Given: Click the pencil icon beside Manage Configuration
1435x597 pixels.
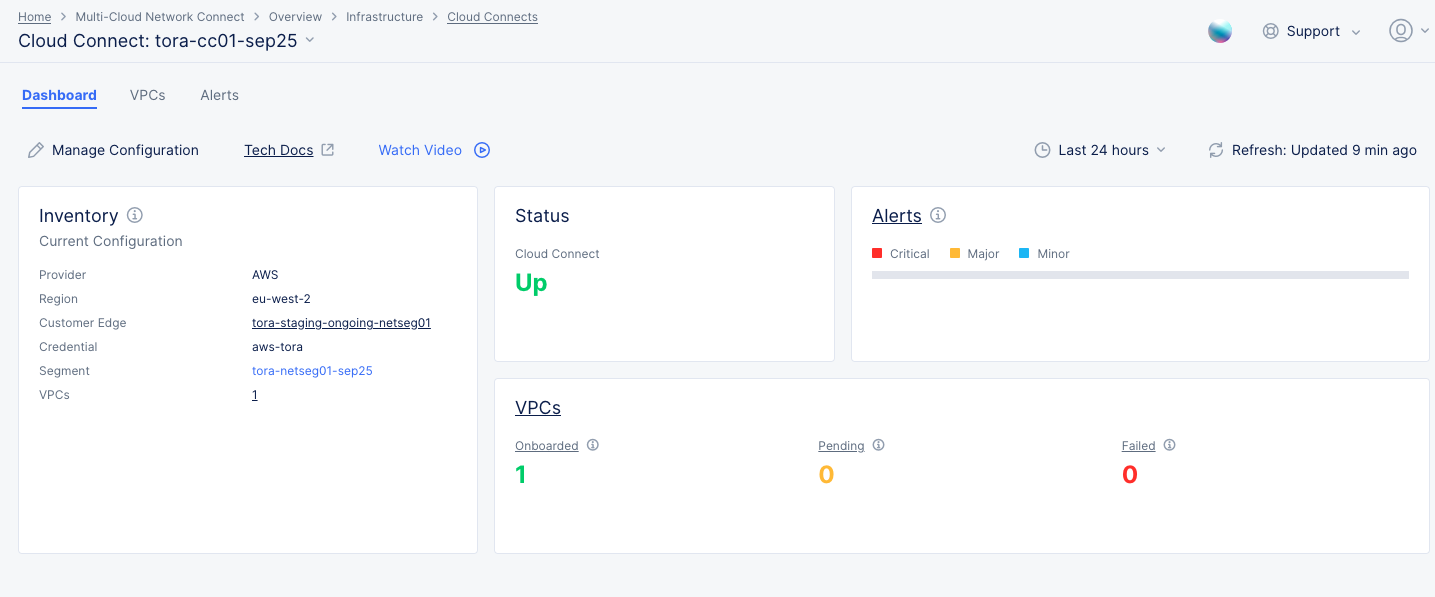Looking at the screenshot, I should click(36, 150).
